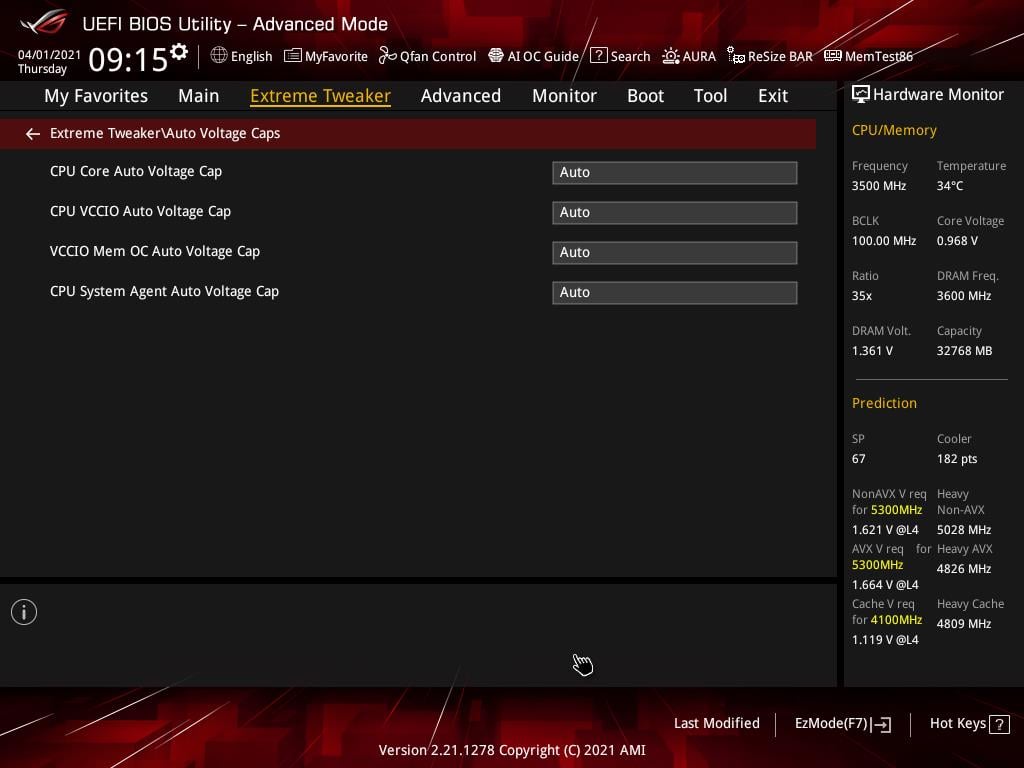This screenshot has height=768, width=1024.
Task: Click the 3500 MHz frequency value
Action: pyautogui.click(x=879, y=186)
